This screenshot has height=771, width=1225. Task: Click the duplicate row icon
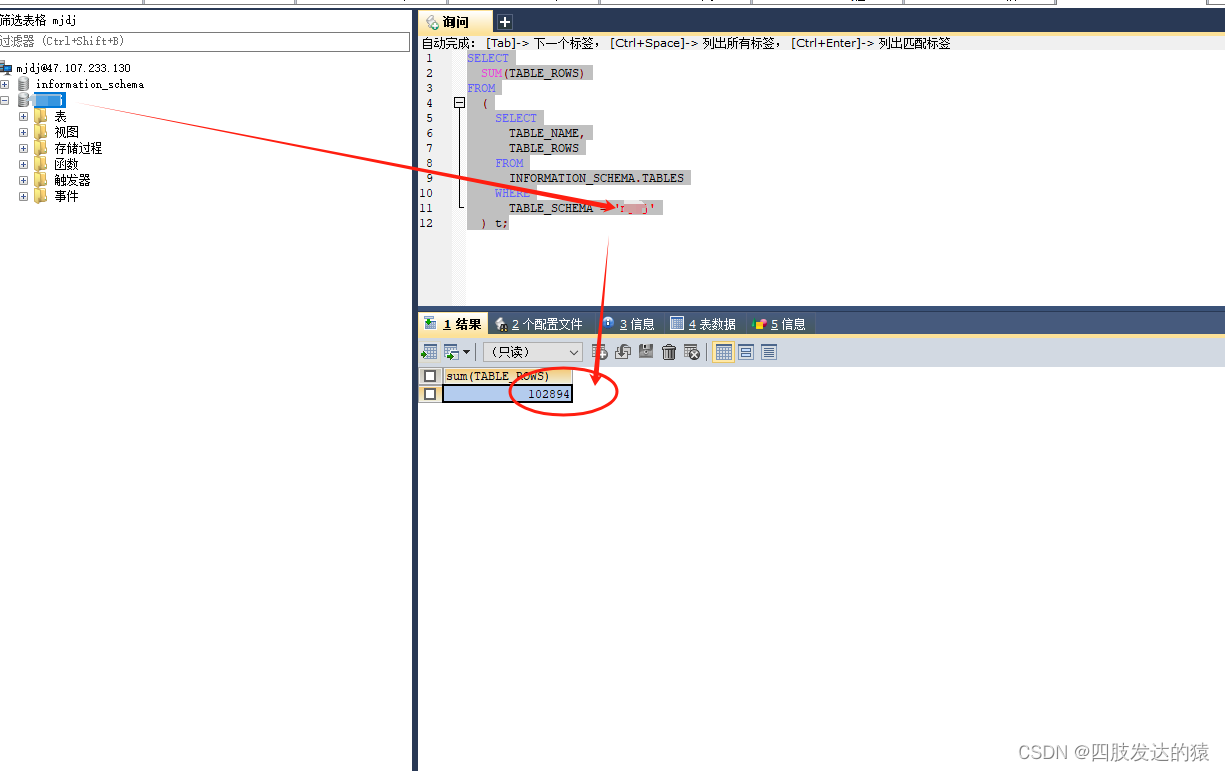point(622,352)
